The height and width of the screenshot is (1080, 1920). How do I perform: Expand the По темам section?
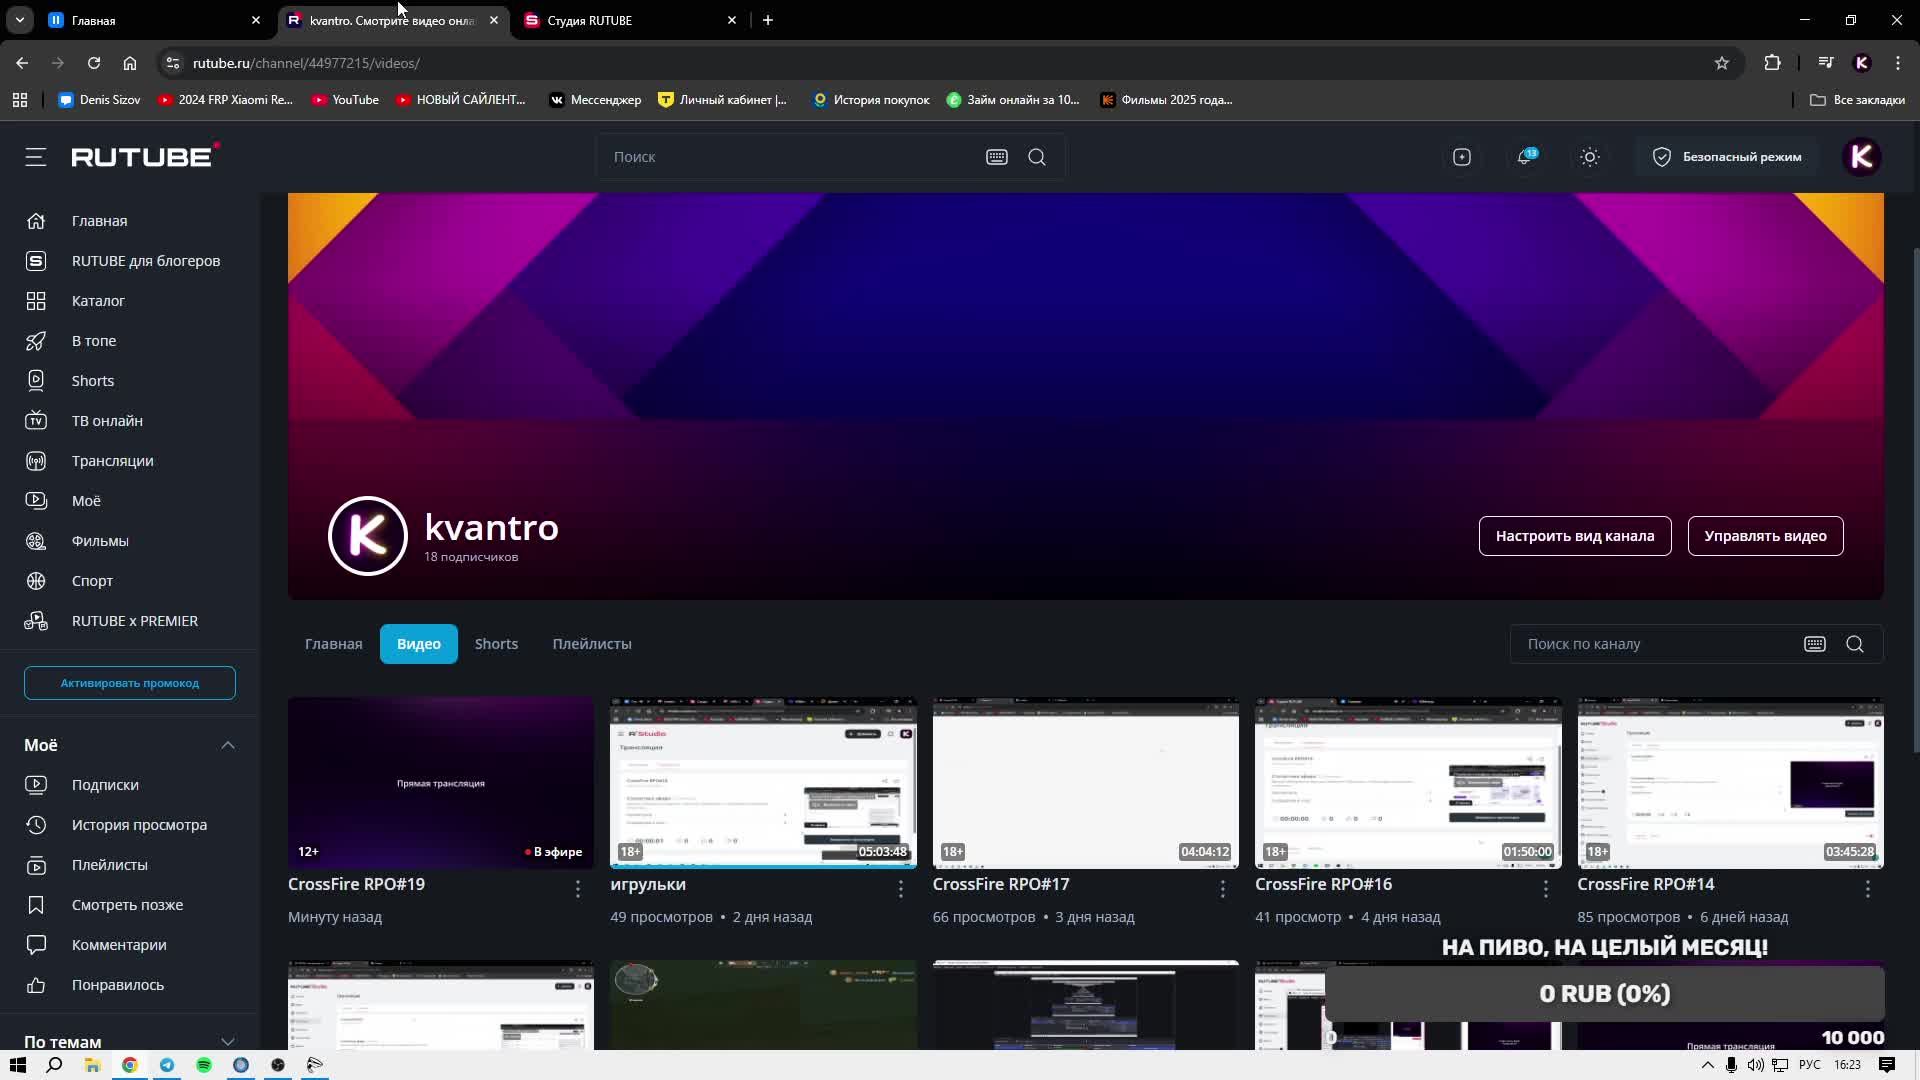point(228,1041)
